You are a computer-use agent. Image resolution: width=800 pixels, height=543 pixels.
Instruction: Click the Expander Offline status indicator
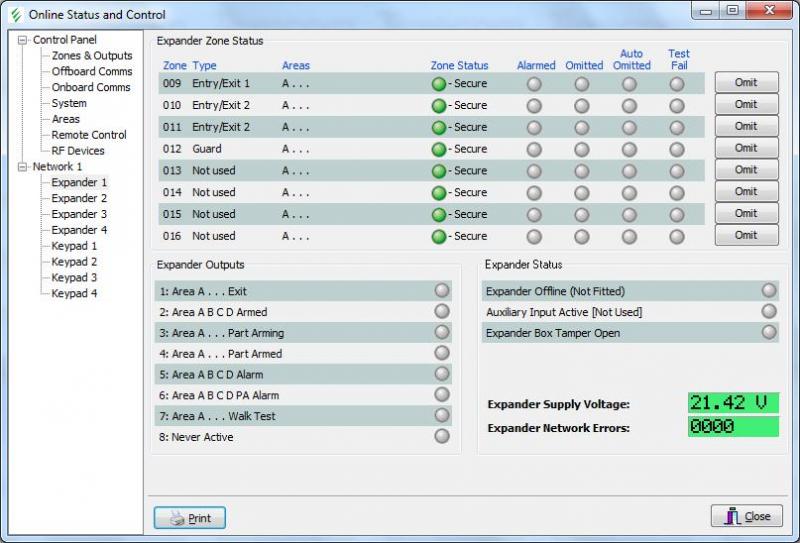768,291
